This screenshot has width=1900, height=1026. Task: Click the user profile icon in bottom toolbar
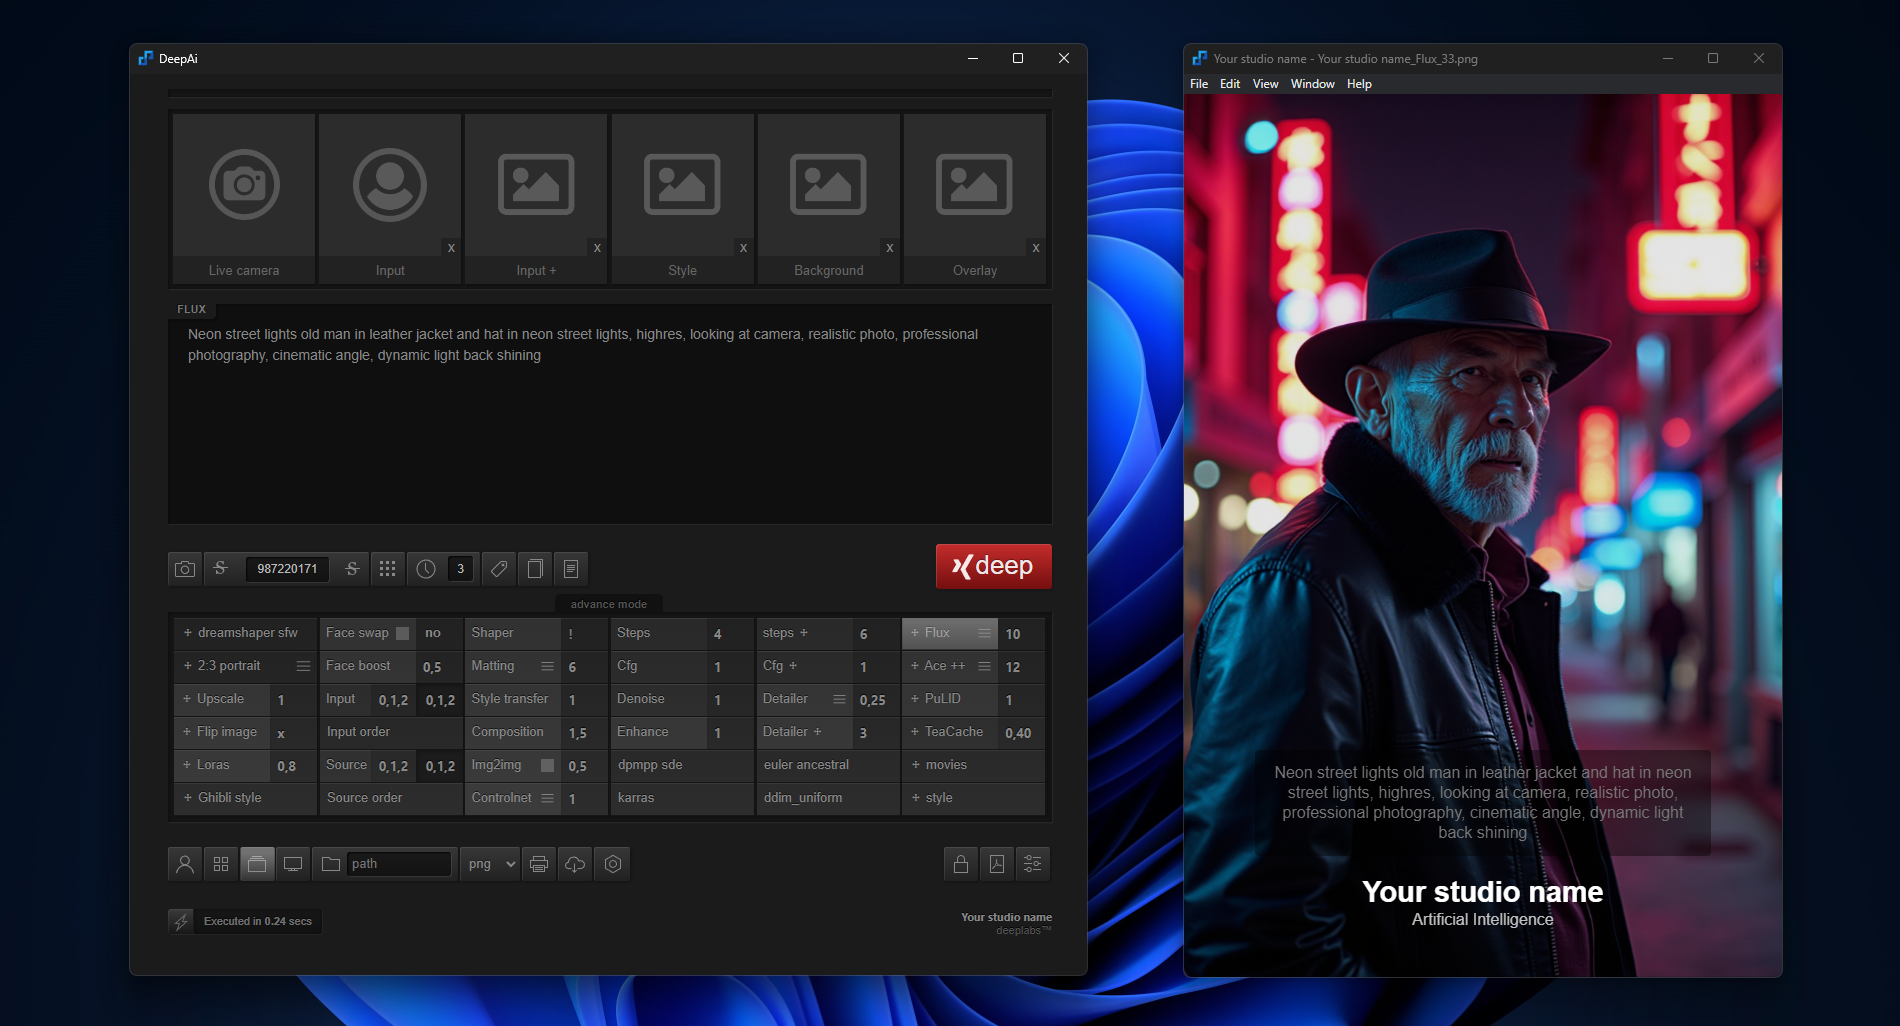click(185, 864)
